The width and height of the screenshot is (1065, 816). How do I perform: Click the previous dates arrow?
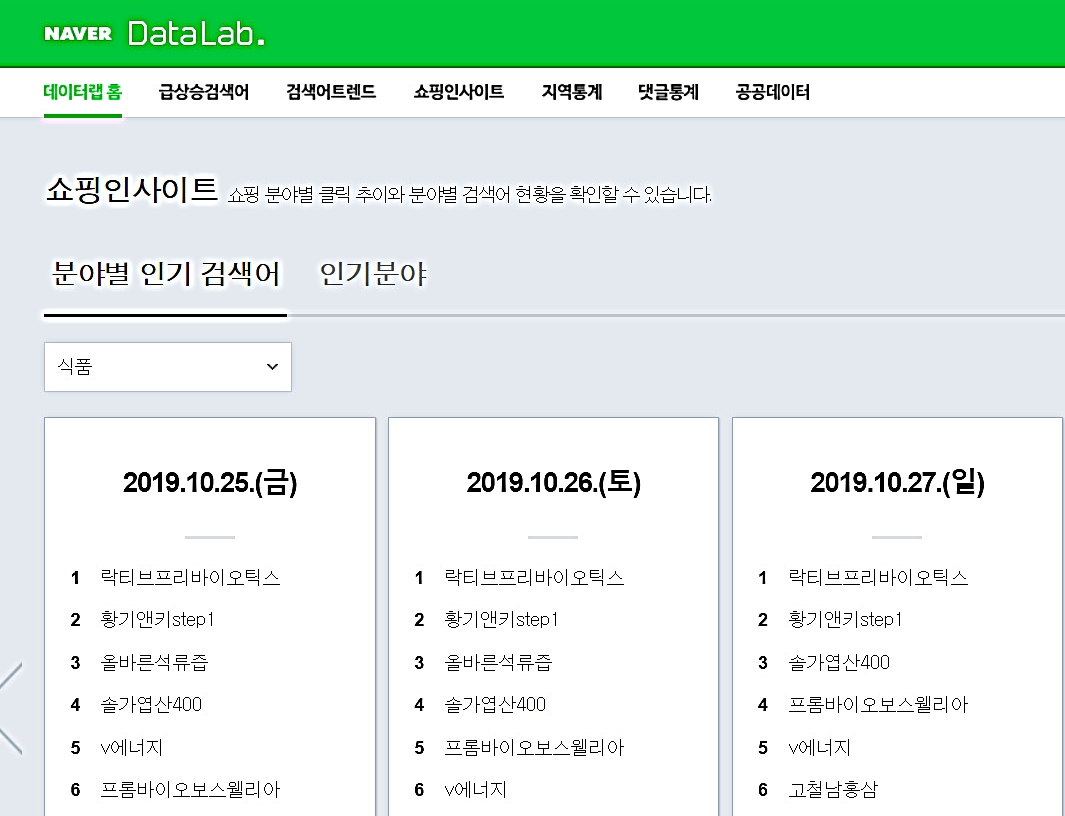pos(11,708)
